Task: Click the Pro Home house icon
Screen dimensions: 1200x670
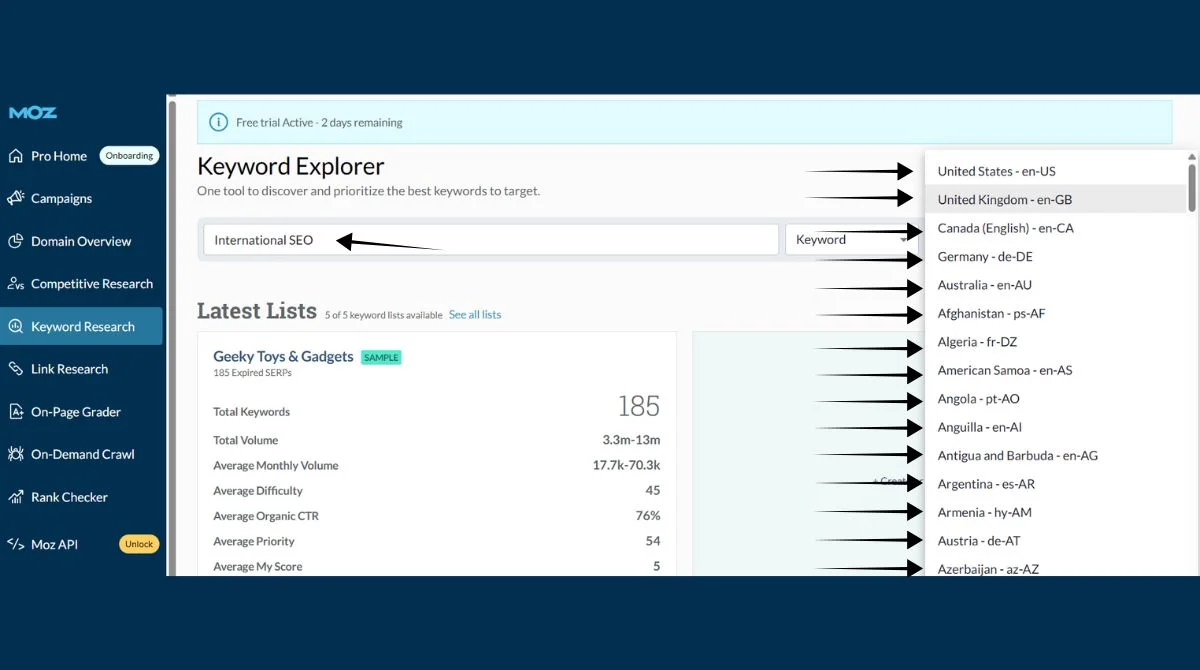Action: click(x=15, y=156)
